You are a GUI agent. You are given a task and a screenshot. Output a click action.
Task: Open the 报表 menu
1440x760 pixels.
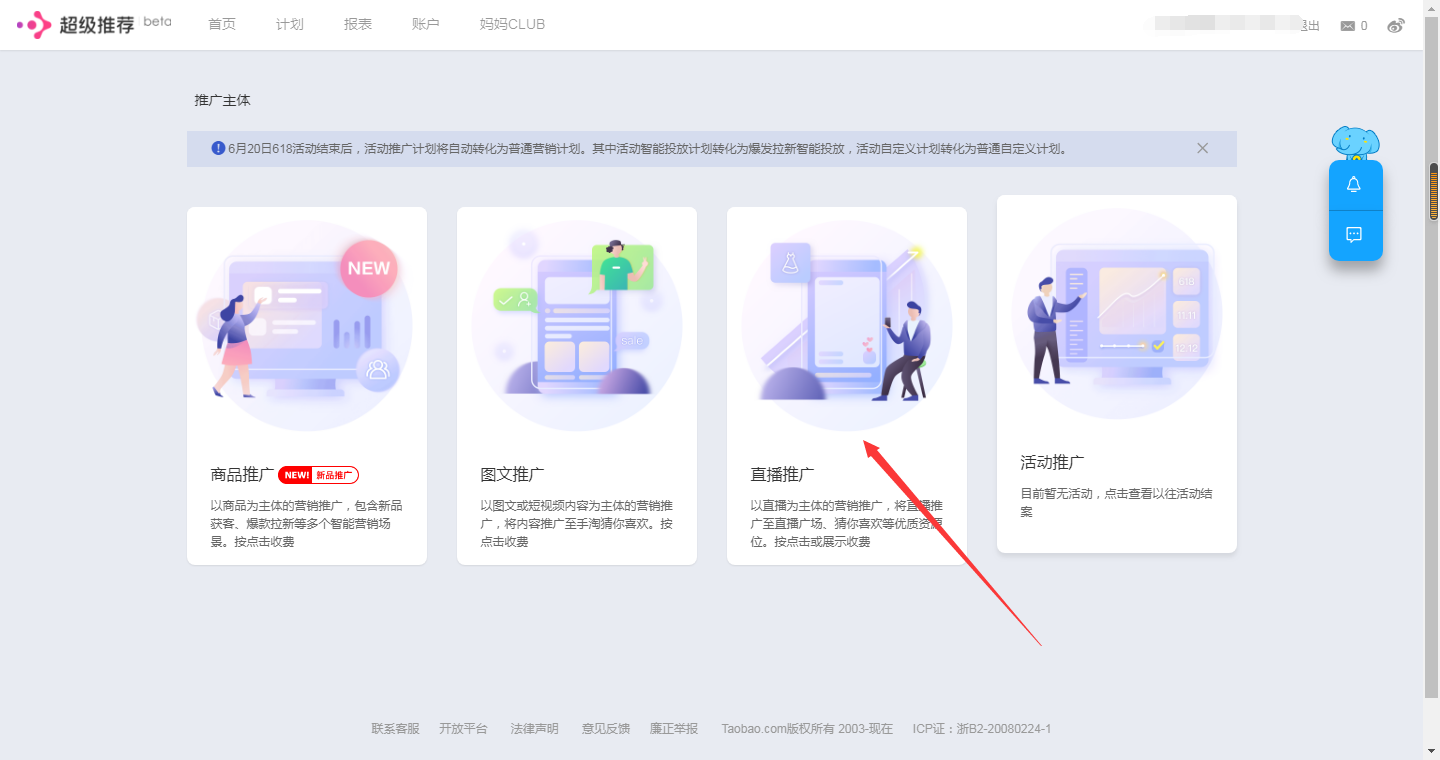tap(358, 24)
